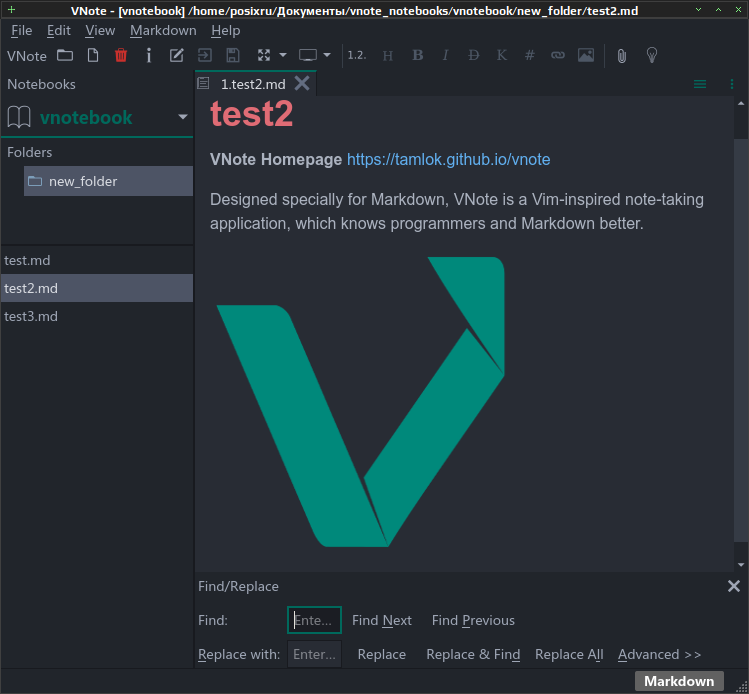The height and width of the screenshot is (694, 749).
Task: Focus the Find input field
Action: (314, 620)
